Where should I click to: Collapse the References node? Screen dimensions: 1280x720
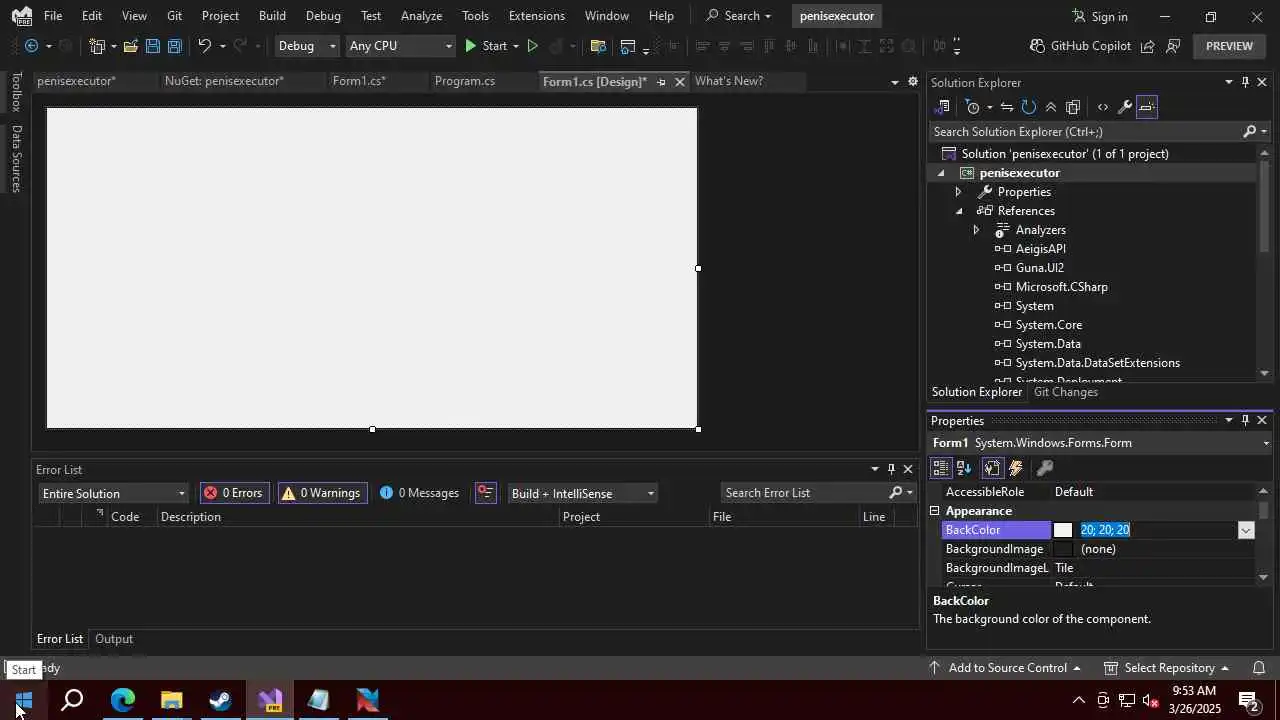point(958,211)
